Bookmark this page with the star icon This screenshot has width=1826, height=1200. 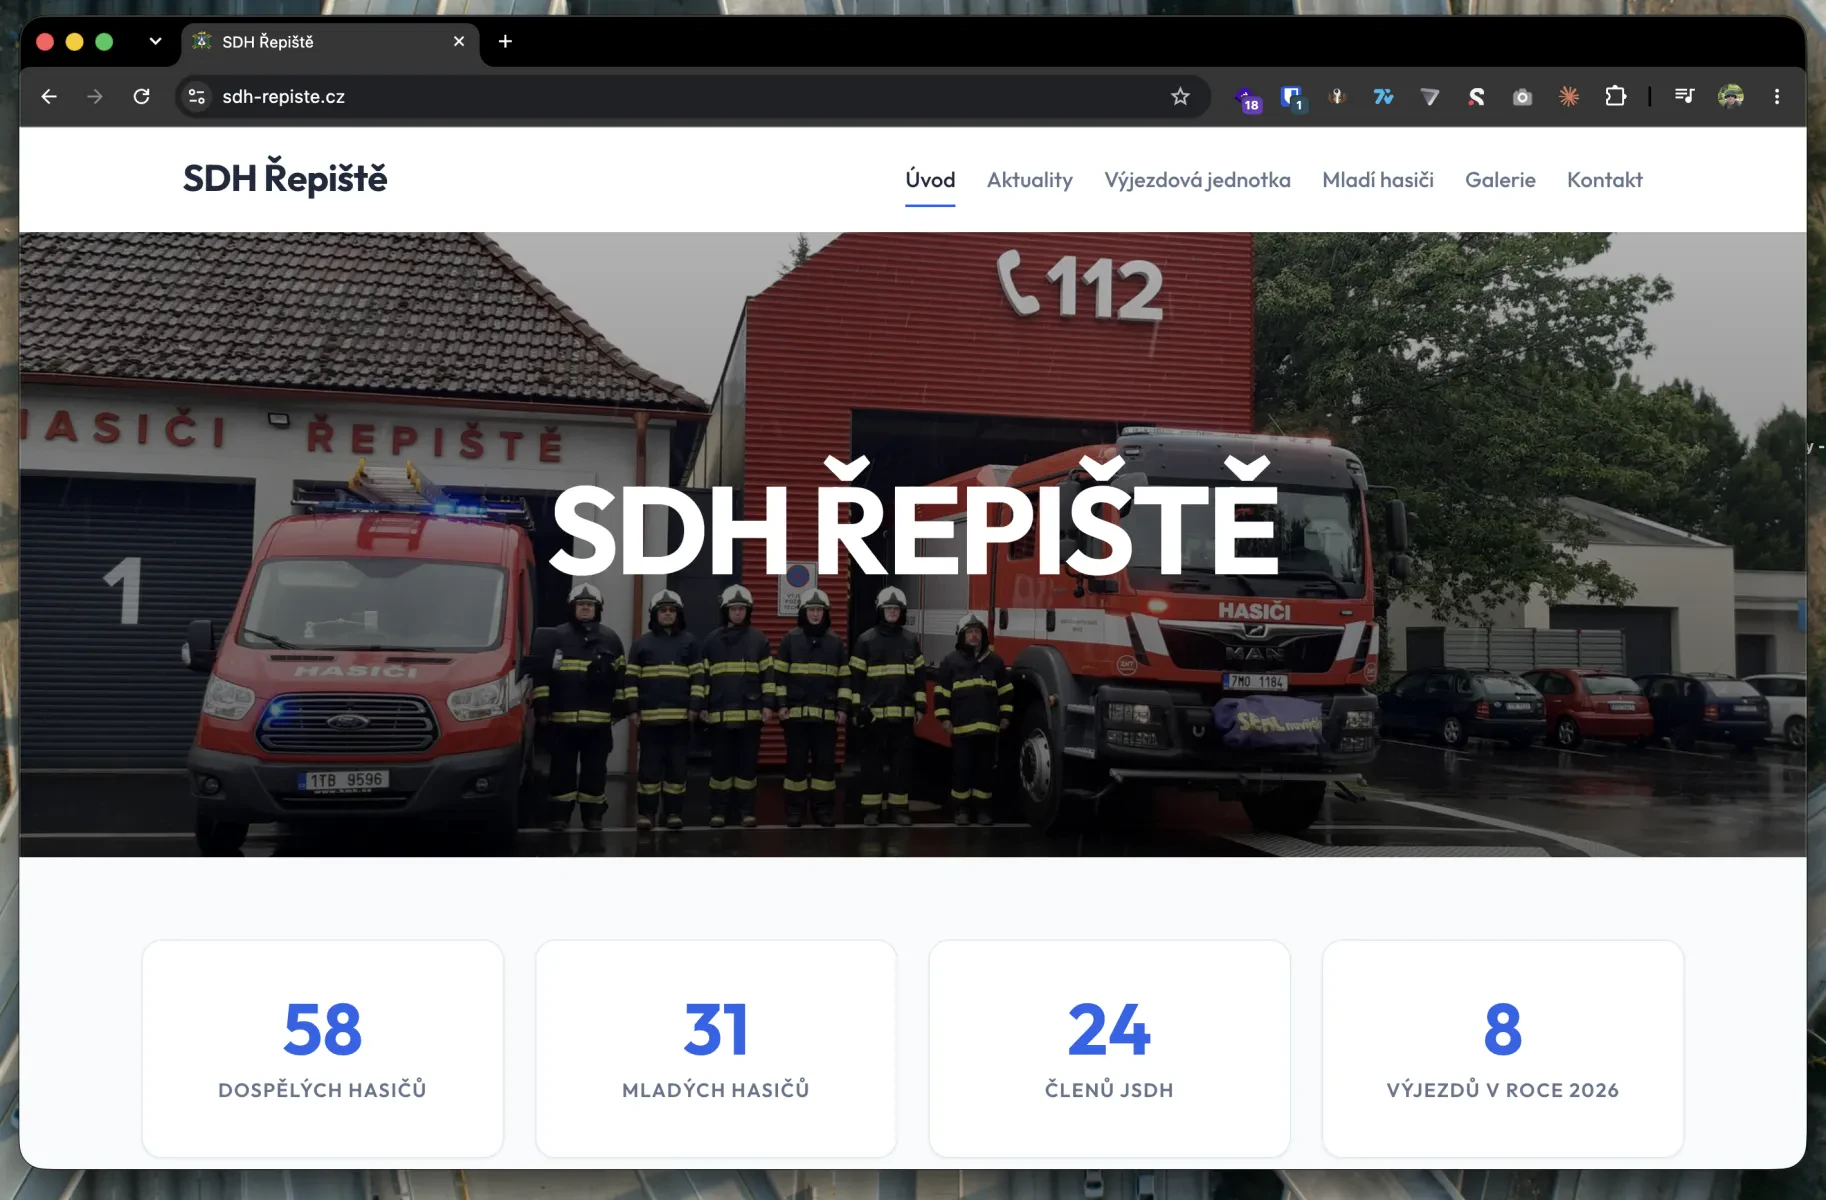click(x=1180, y=97)
